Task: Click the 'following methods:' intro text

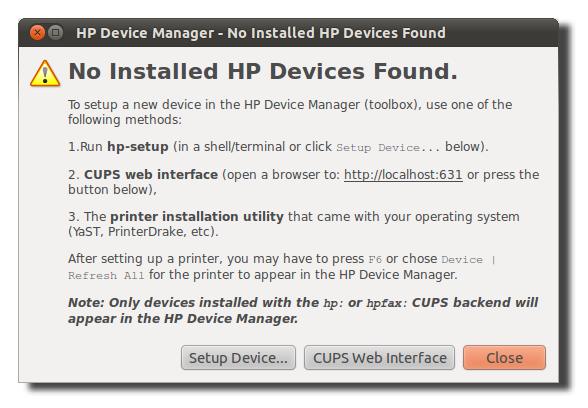Action: (x=125, y=120)
